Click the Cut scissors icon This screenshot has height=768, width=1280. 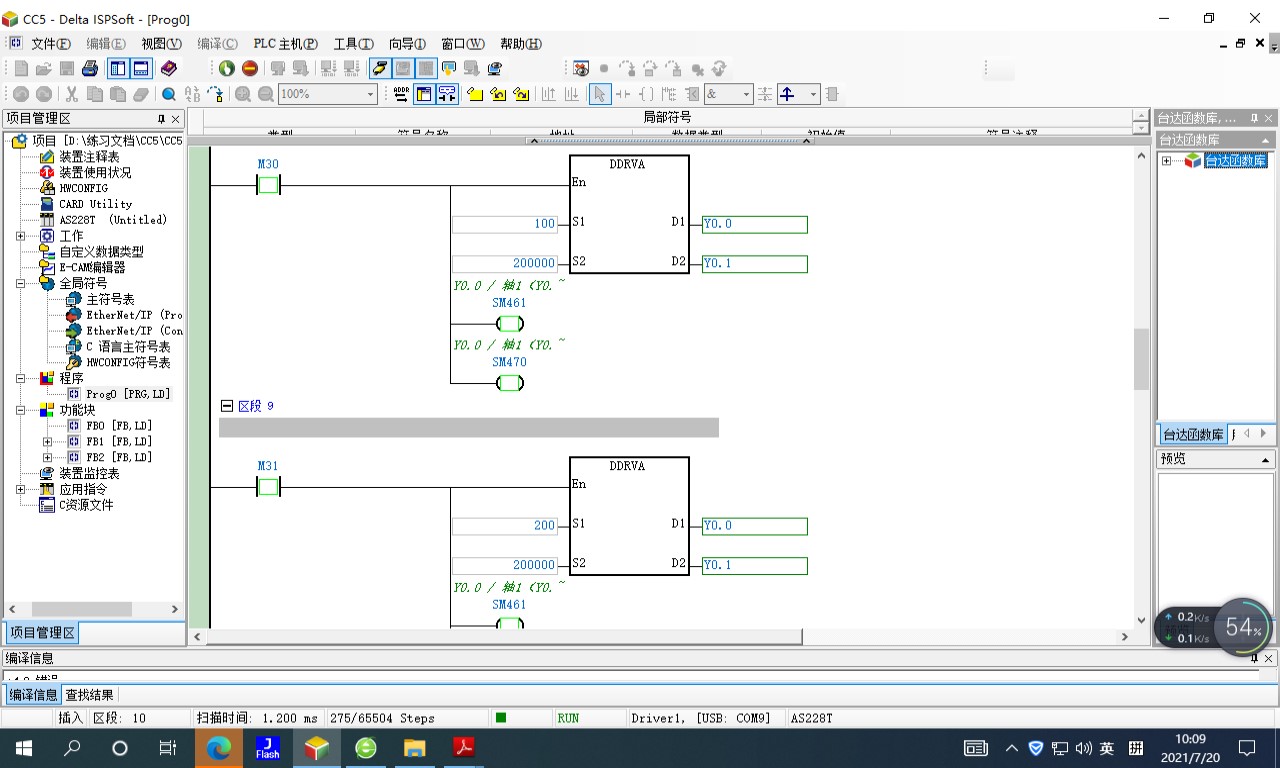pyautogui.click(x=72, y=94)
